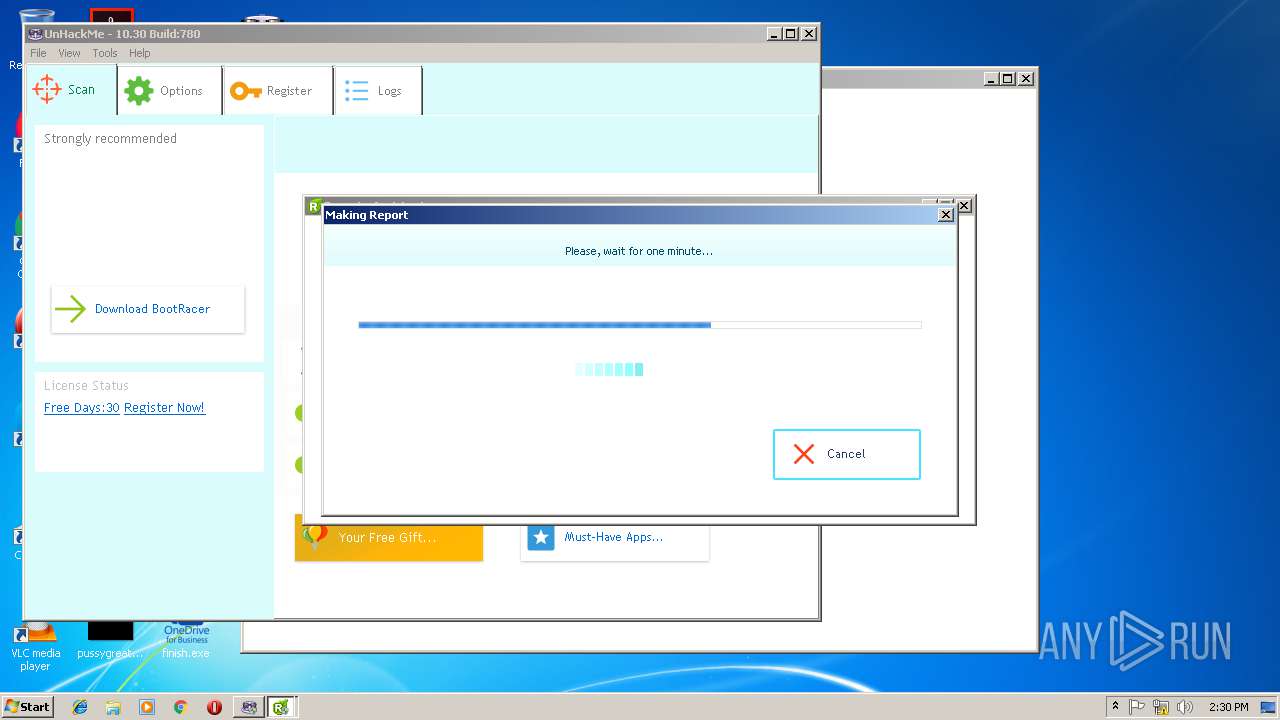
Task: Open the Scan tab
Action: tap(71, 90)
